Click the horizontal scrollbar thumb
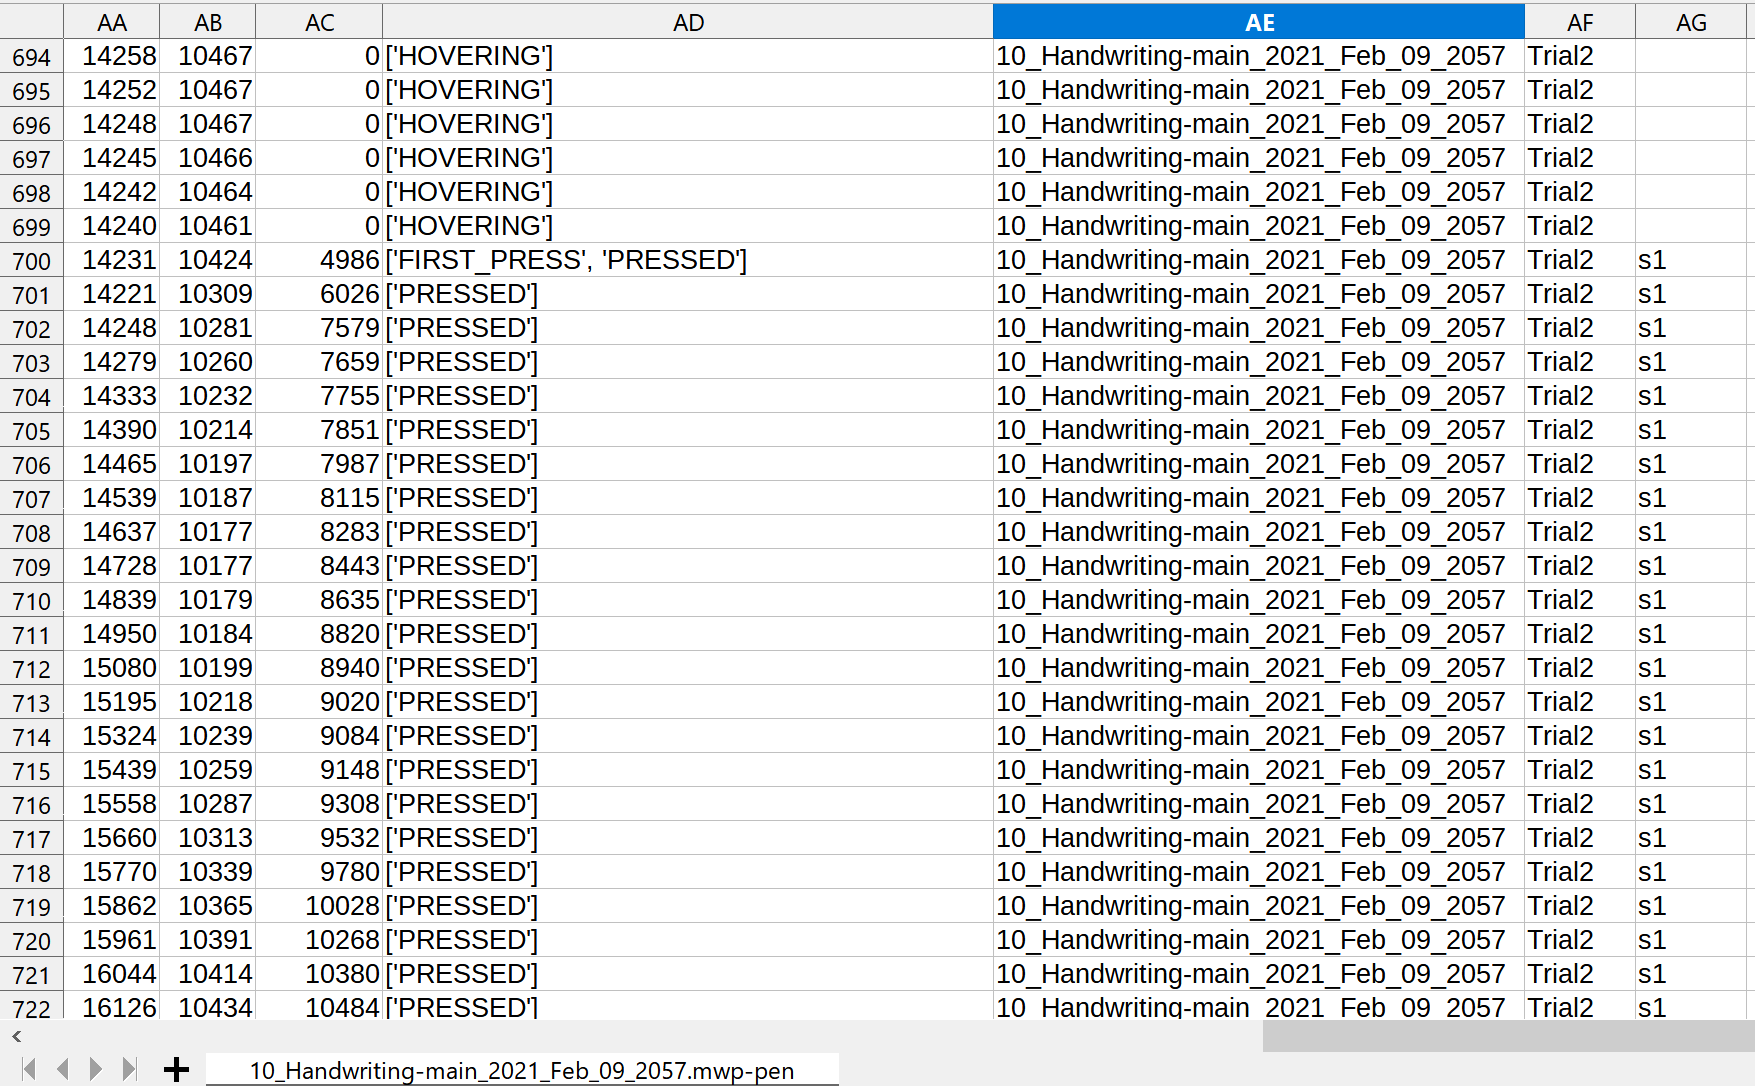The image size is (1755, 1086). click(x=1508, y=1036)
